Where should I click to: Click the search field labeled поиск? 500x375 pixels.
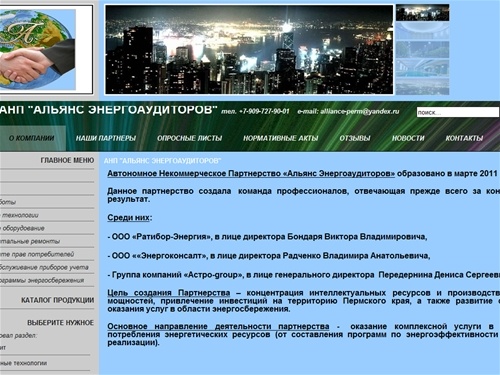point(458,112)
